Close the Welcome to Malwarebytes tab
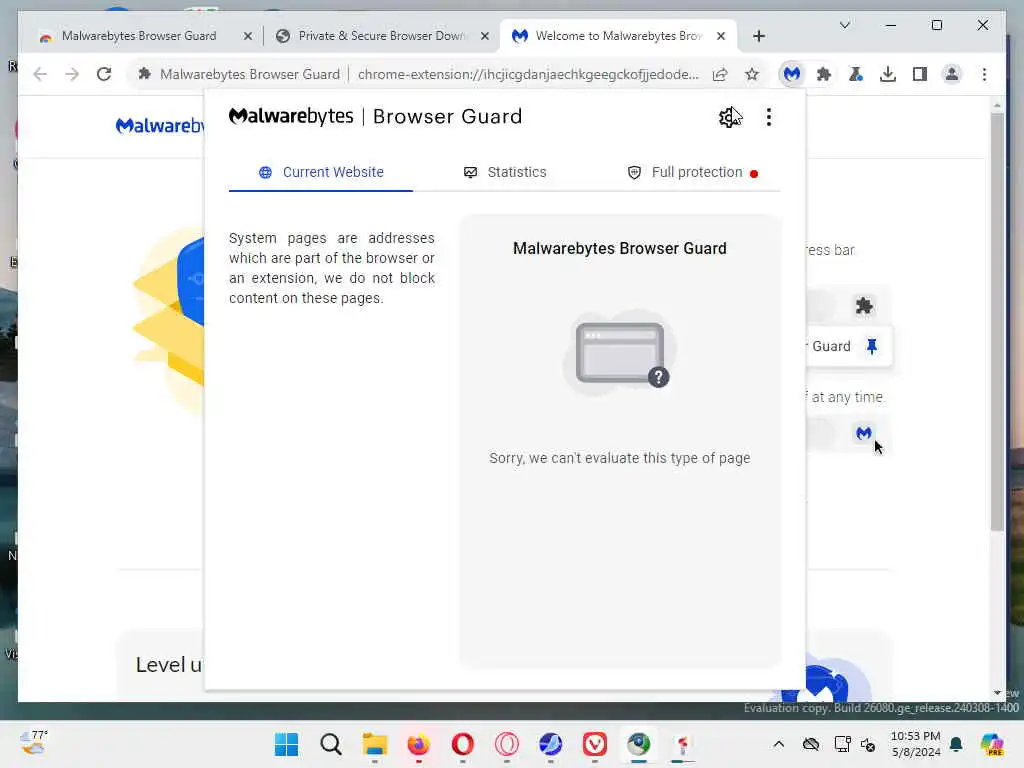The width and height of the screenshot is (1024, 768). [721, 37]
